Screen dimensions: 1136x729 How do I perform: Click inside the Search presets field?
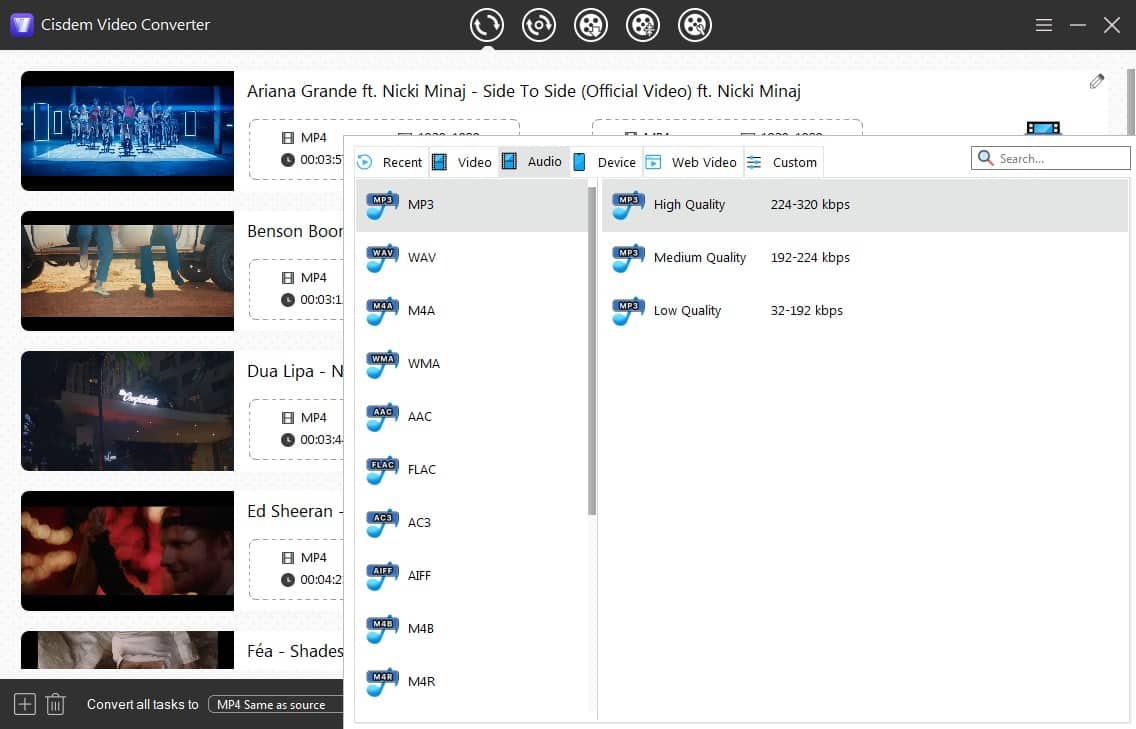pos(1050,157)
